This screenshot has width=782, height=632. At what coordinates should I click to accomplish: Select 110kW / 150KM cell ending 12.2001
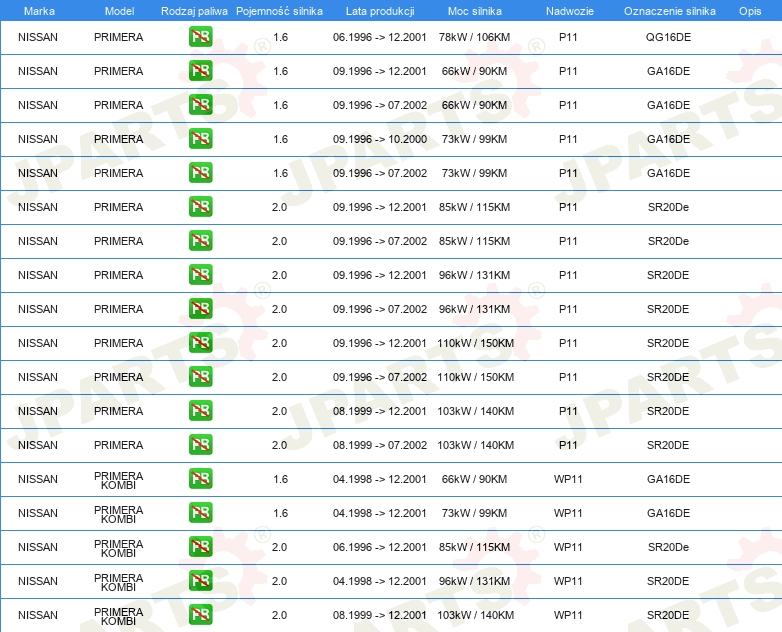(475, 343)
